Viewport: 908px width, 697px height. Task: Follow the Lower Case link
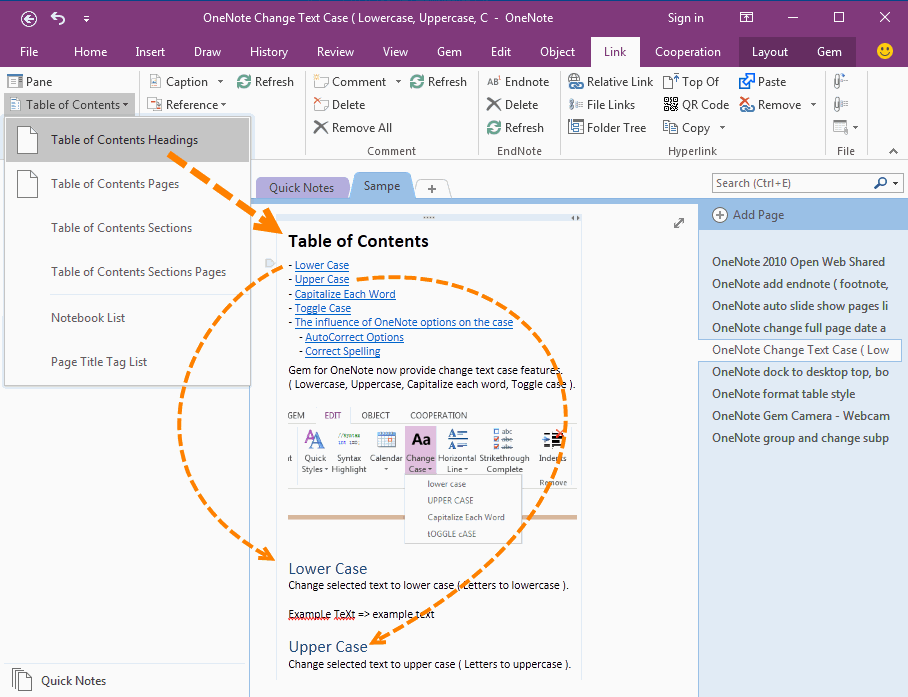pos(321,265)
